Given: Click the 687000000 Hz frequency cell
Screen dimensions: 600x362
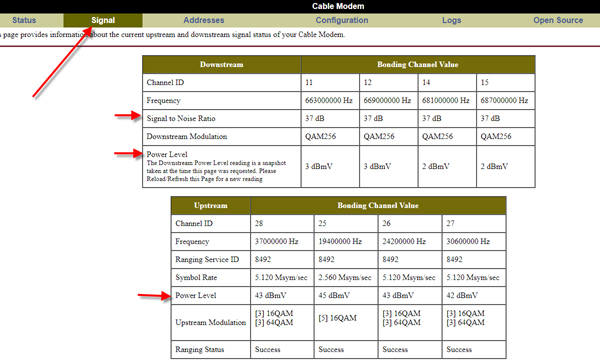Looking at the screenshot, I should tap(506, 100).
